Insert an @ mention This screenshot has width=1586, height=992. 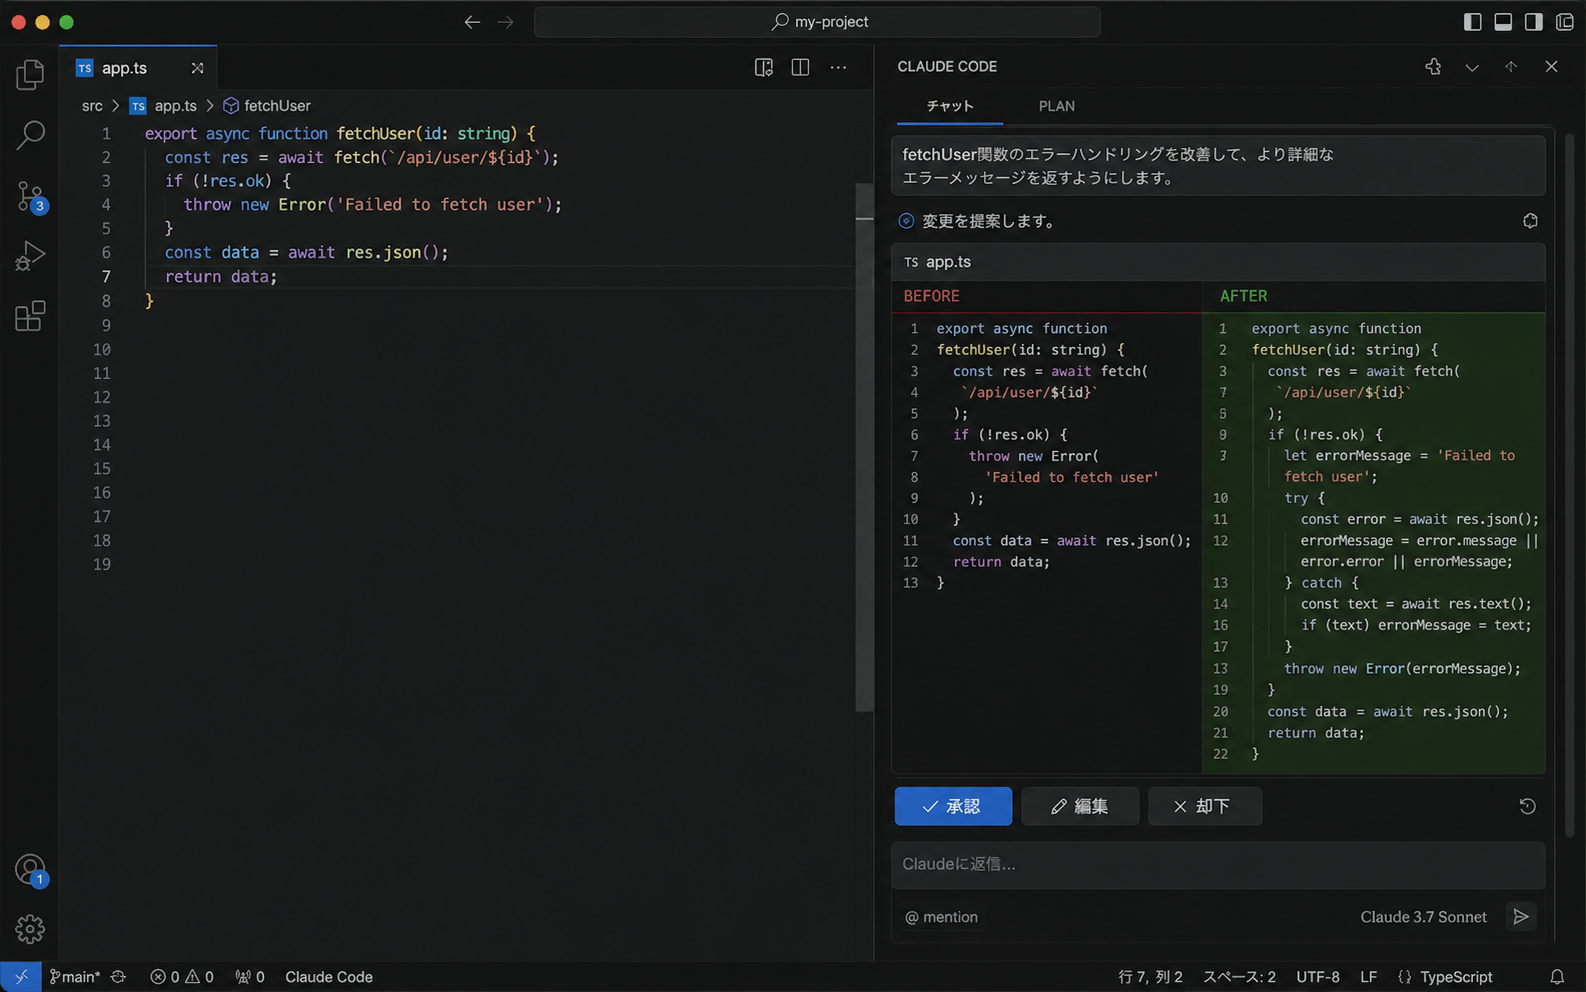click(x=941, y=917)
